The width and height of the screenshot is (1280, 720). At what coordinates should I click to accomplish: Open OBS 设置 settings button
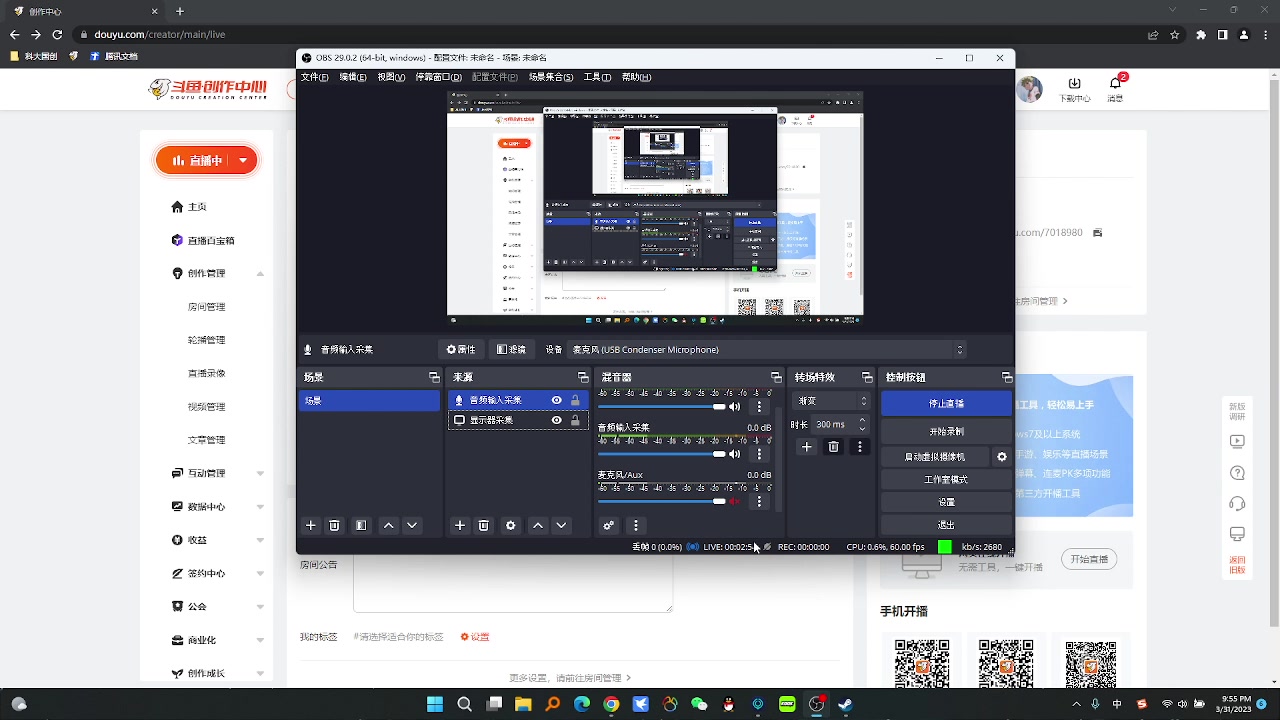click(946, 502)
